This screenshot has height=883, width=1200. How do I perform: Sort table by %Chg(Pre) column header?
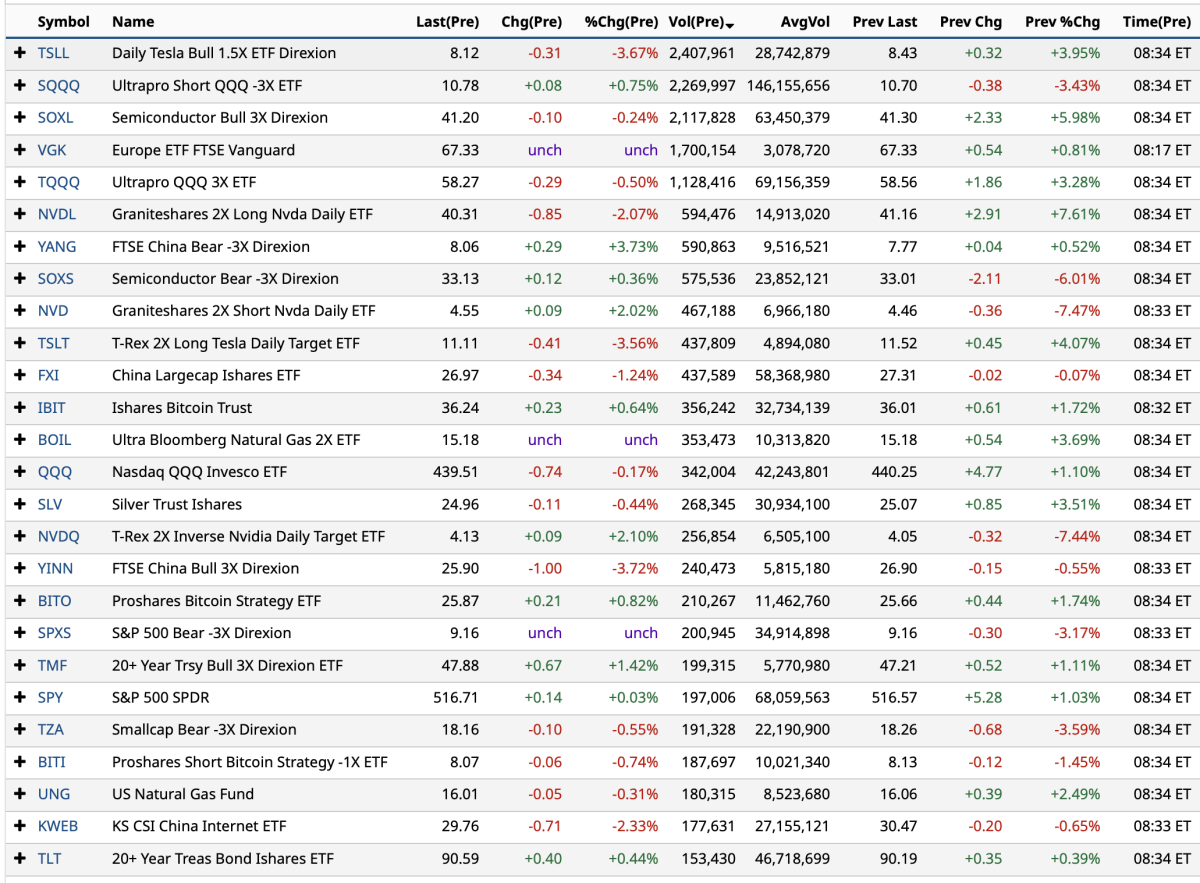click(621, 22)
